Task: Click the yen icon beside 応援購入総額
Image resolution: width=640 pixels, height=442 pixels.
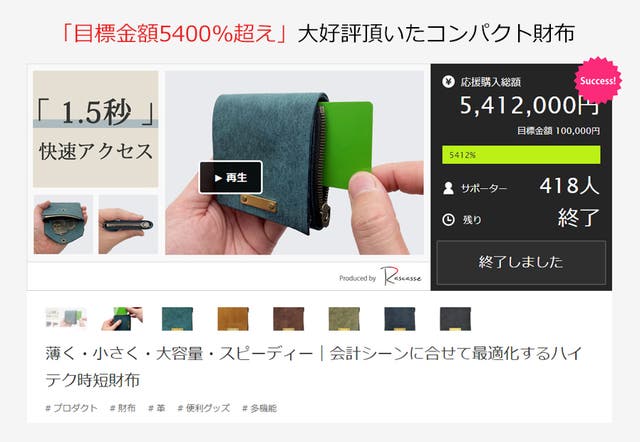Action: click(x=448, y=82)
